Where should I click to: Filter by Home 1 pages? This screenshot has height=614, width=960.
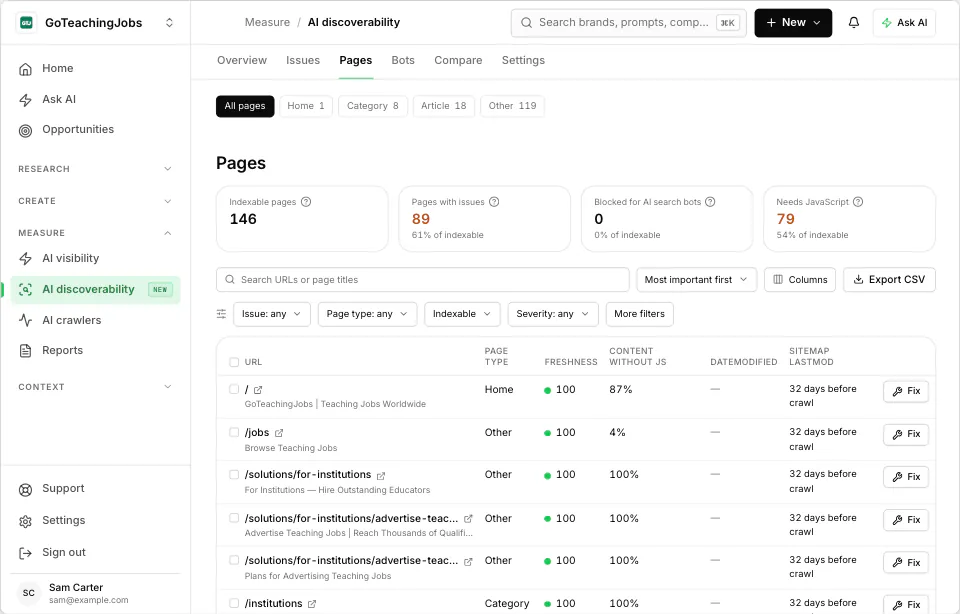306,106
